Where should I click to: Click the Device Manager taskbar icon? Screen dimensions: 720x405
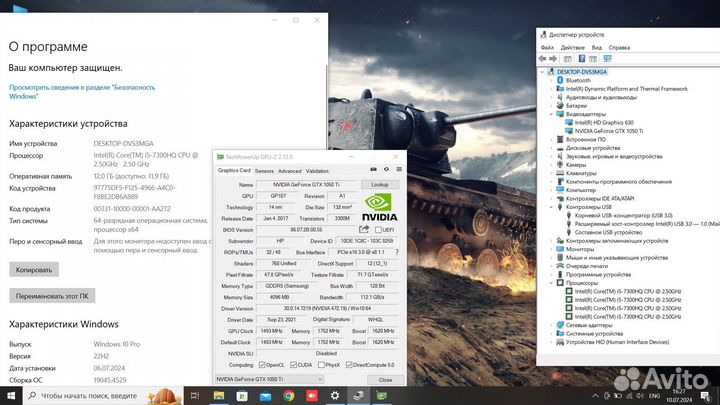tap(358, 395)
